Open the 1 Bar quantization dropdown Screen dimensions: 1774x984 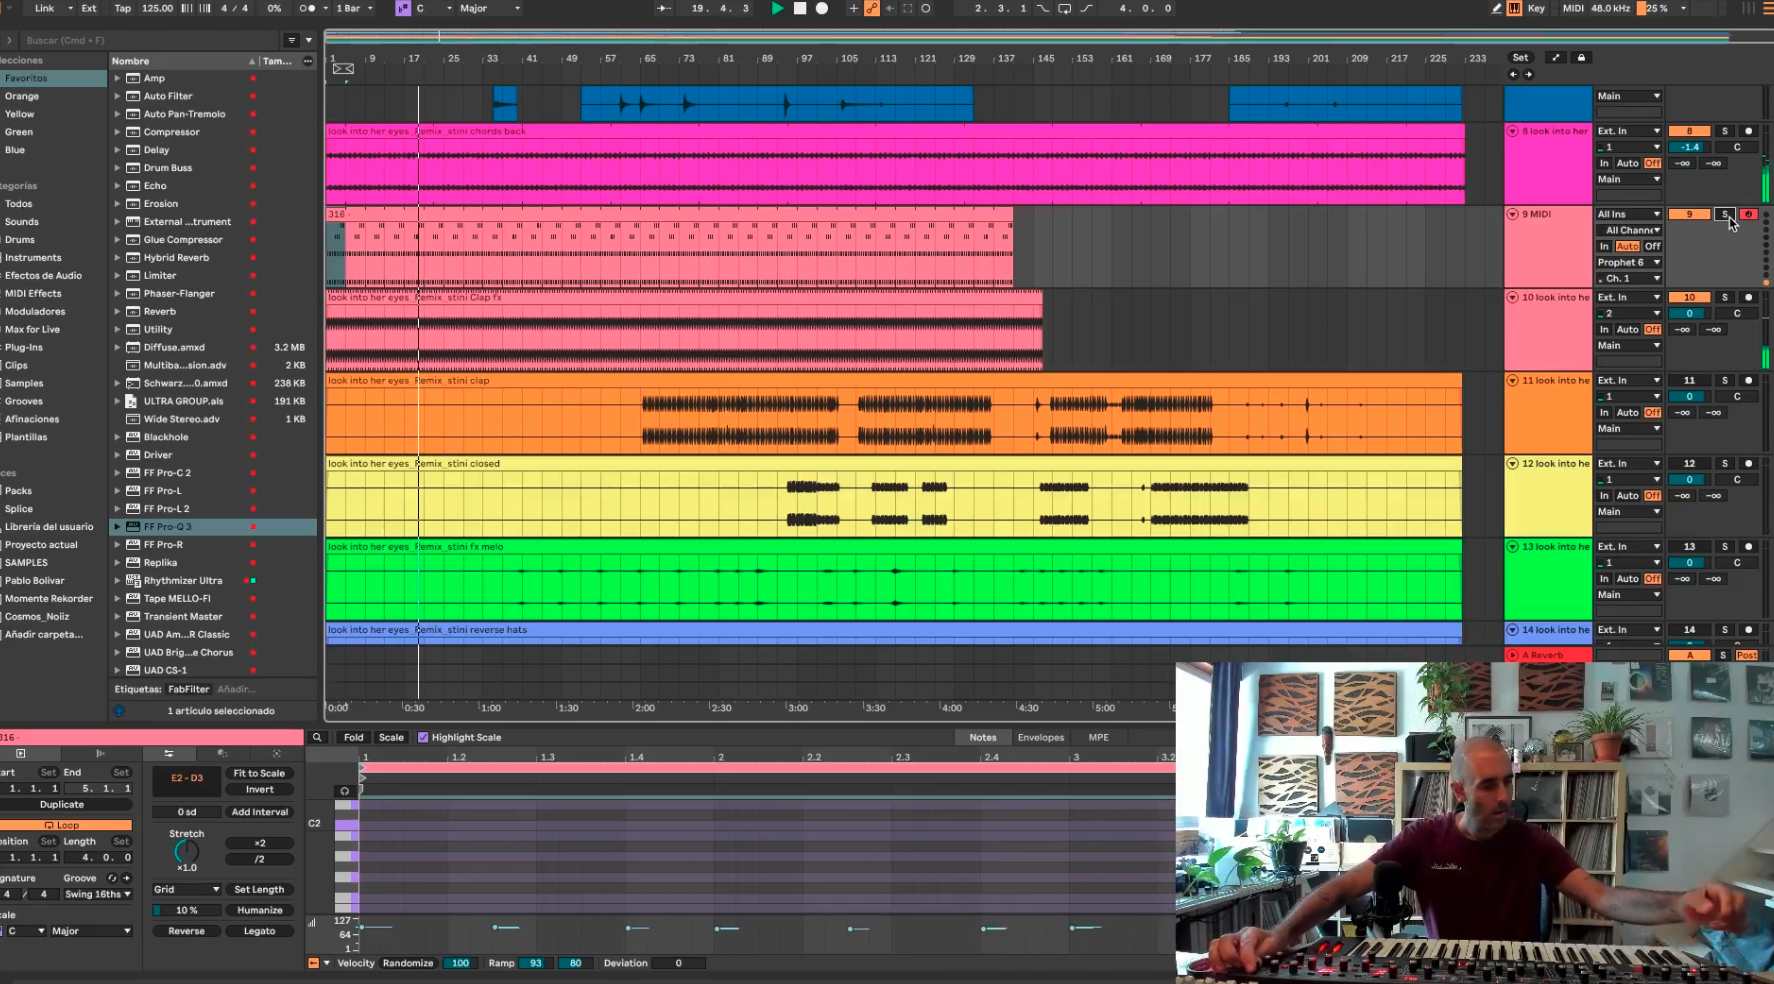(355, 8)
